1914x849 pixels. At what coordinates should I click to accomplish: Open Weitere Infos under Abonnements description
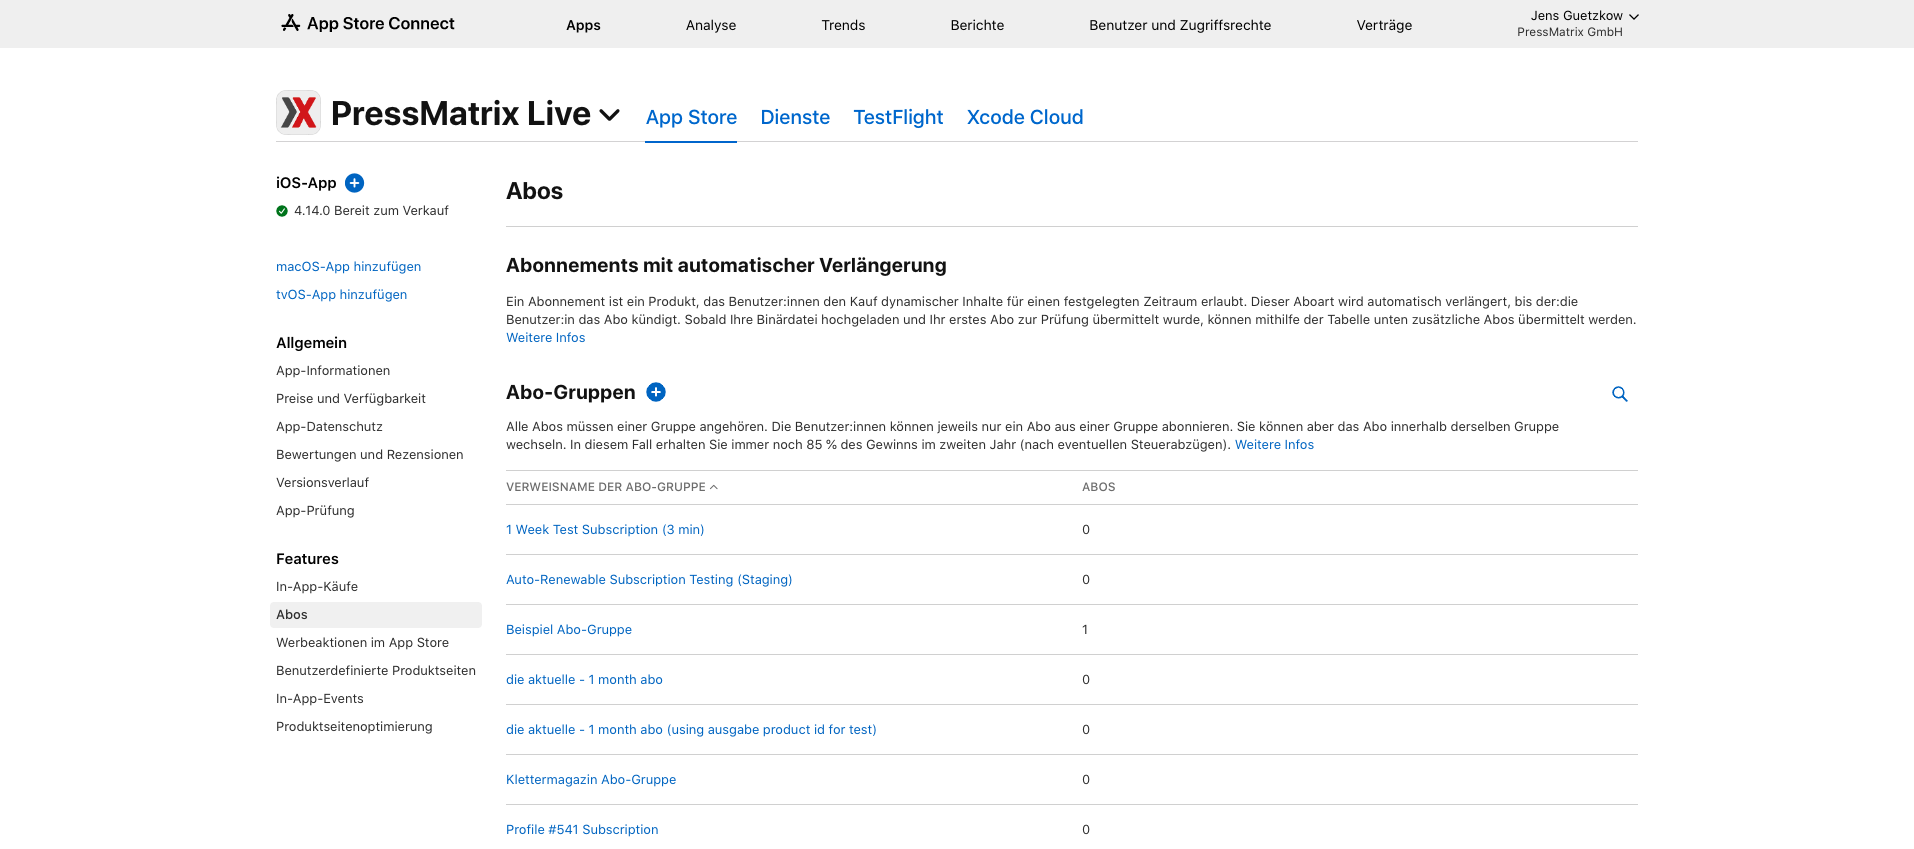click(x=545, y=338)
